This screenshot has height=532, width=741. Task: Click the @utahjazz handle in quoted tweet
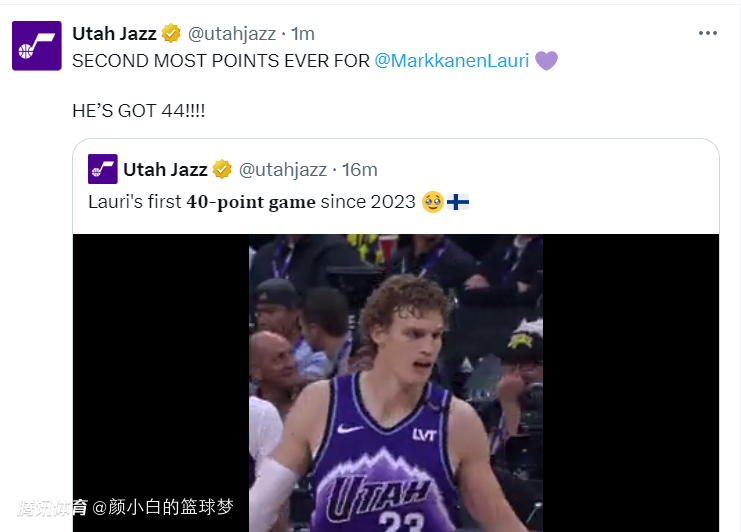coord(281,169)
